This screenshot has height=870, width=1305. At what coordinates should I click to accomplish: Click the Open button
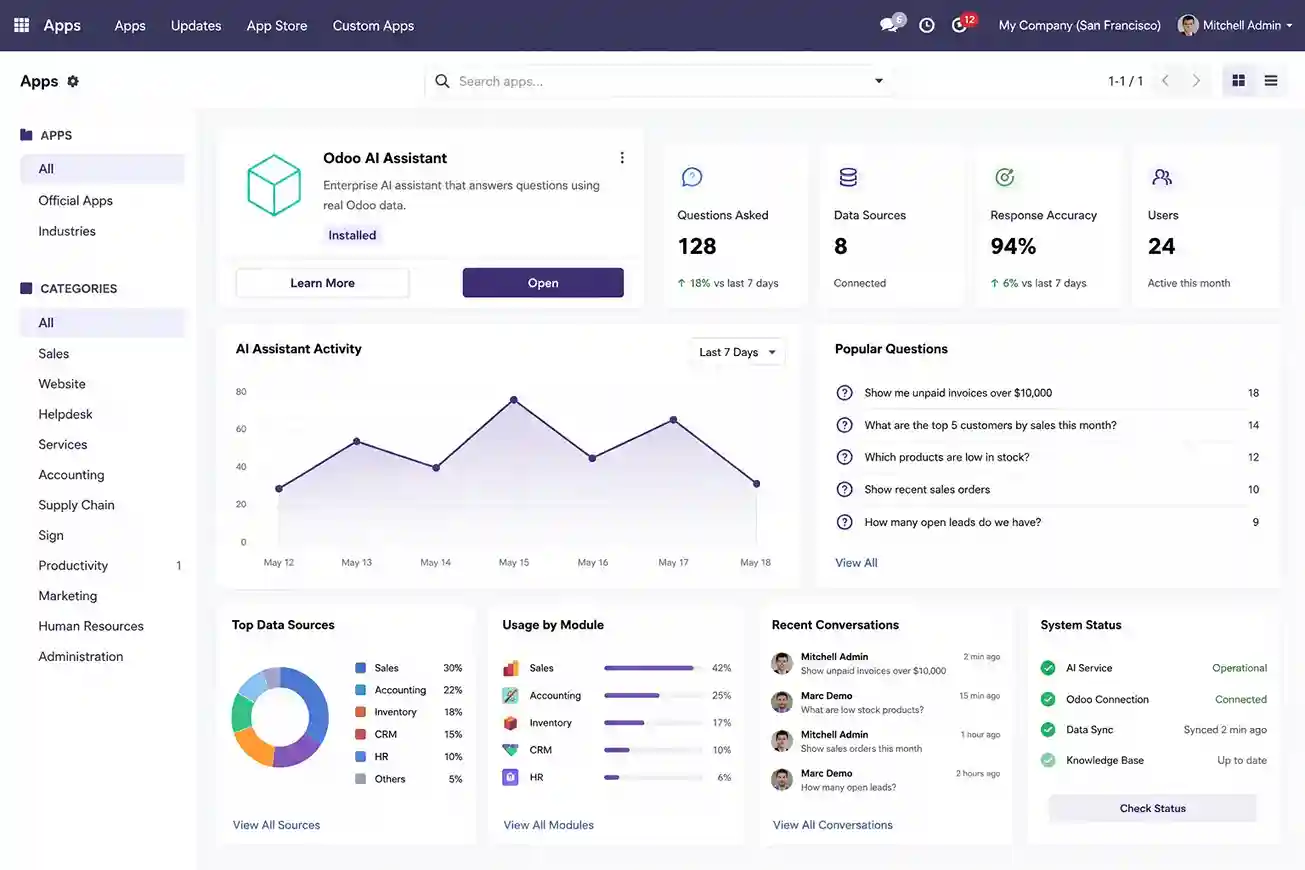click(x=543, y=283)
